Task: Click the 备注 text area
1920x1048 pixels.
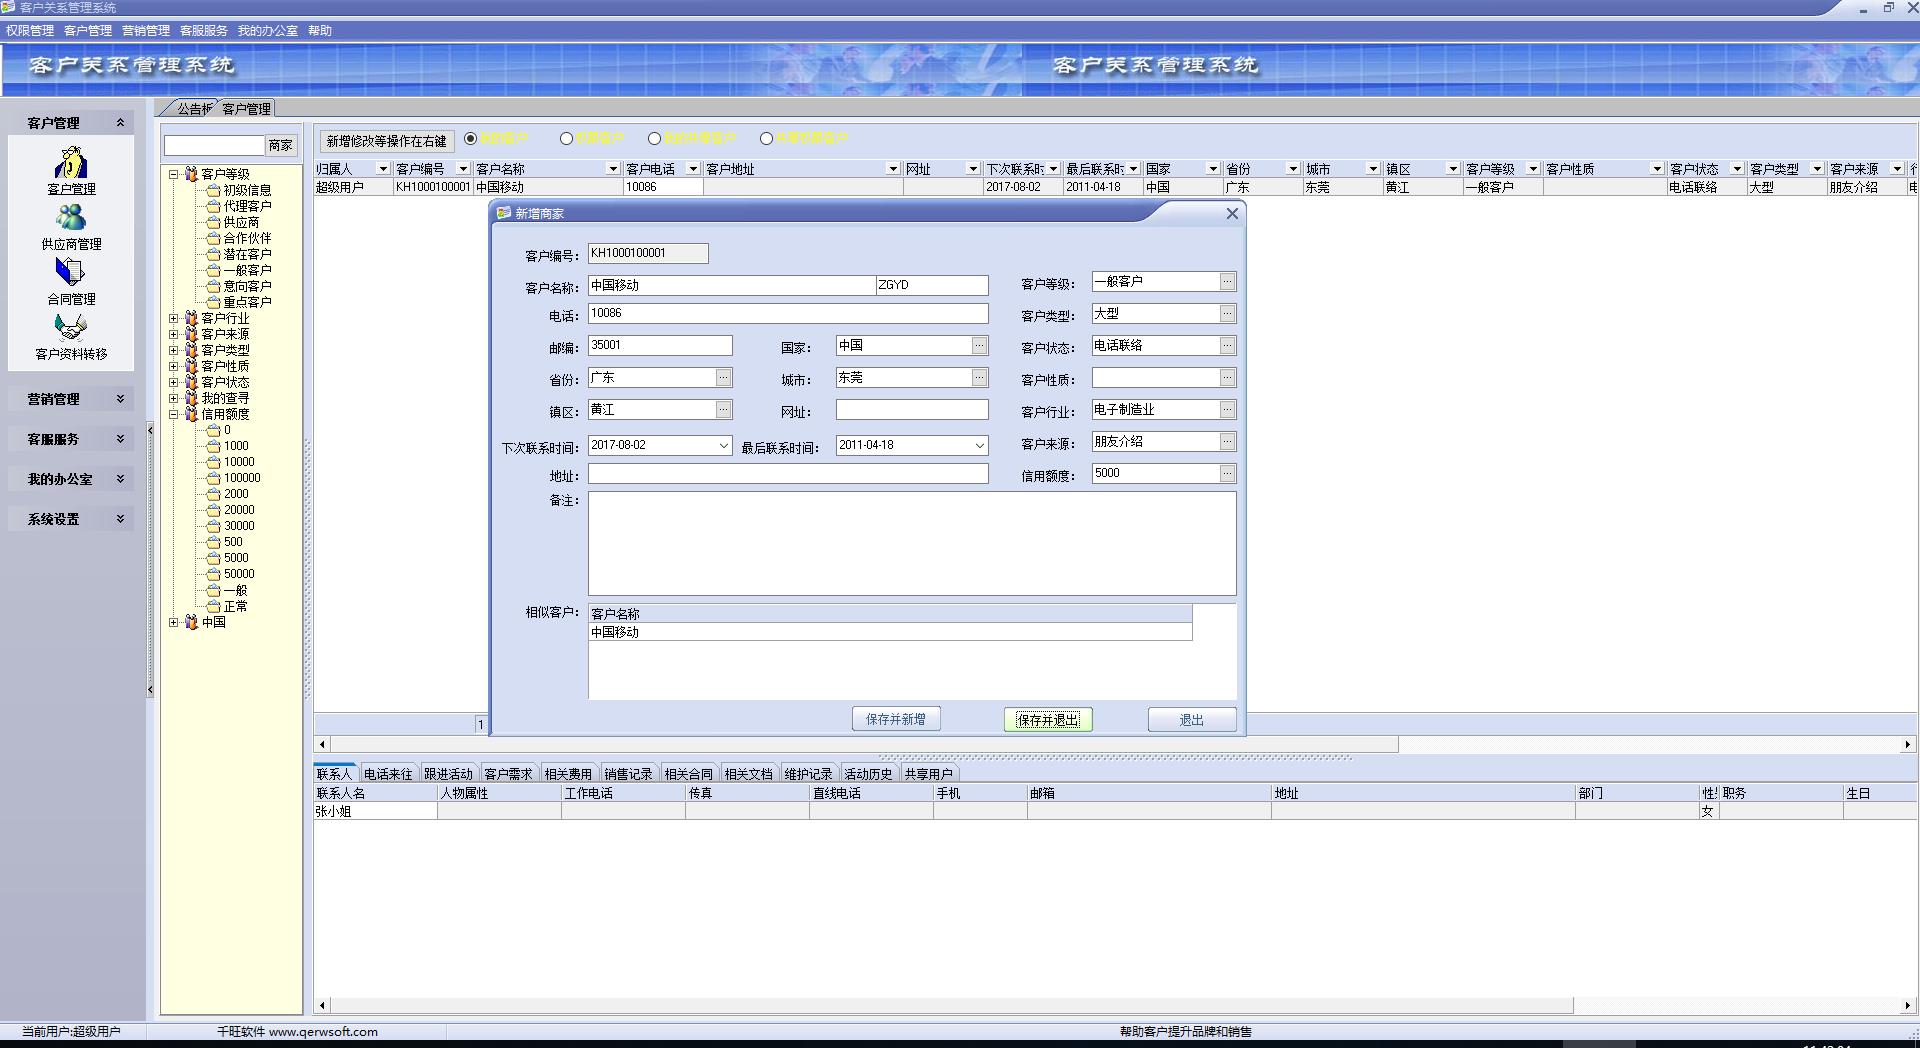Action: point(912,543)
